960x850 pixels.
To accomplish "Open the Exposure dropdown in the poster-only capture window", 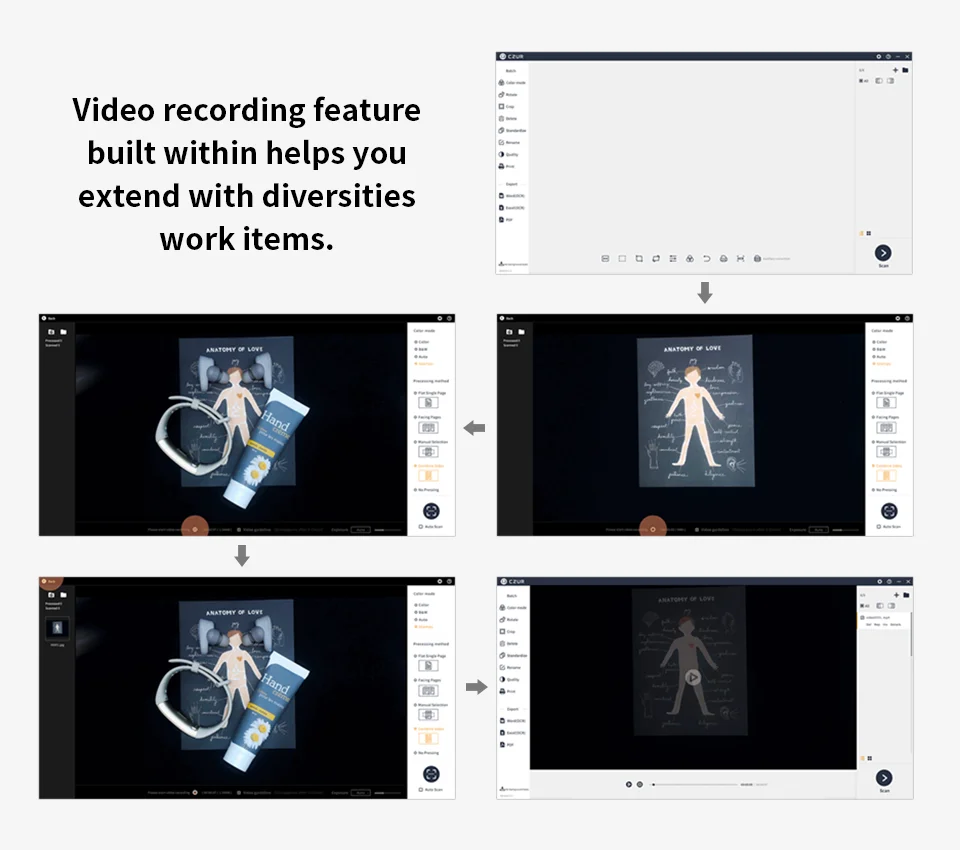I will point(819,530).
